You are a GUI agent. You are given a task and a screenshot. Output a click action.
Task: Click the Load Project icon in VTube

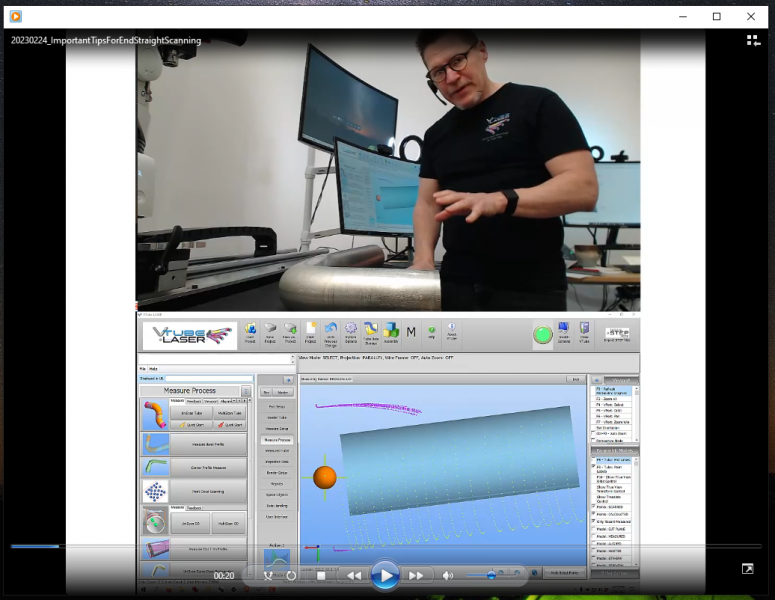(250, 332)
